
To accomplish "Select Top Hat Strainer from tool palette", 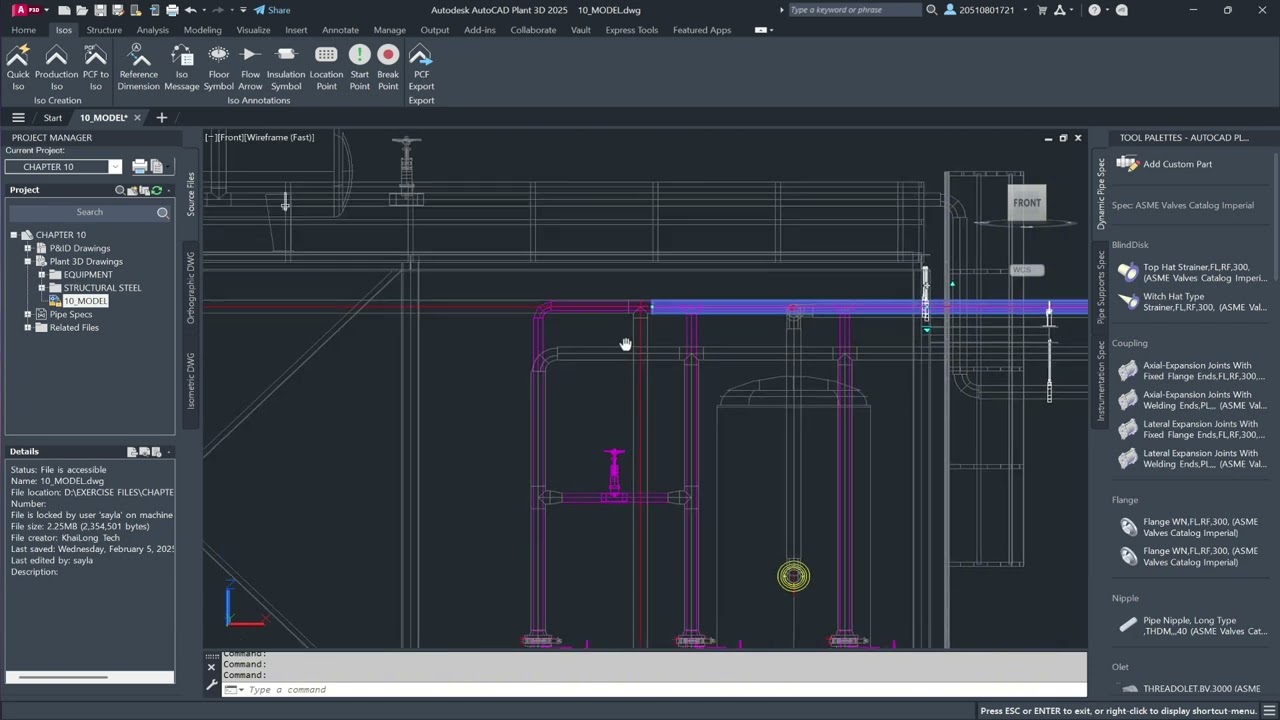I will point(1192,273).
